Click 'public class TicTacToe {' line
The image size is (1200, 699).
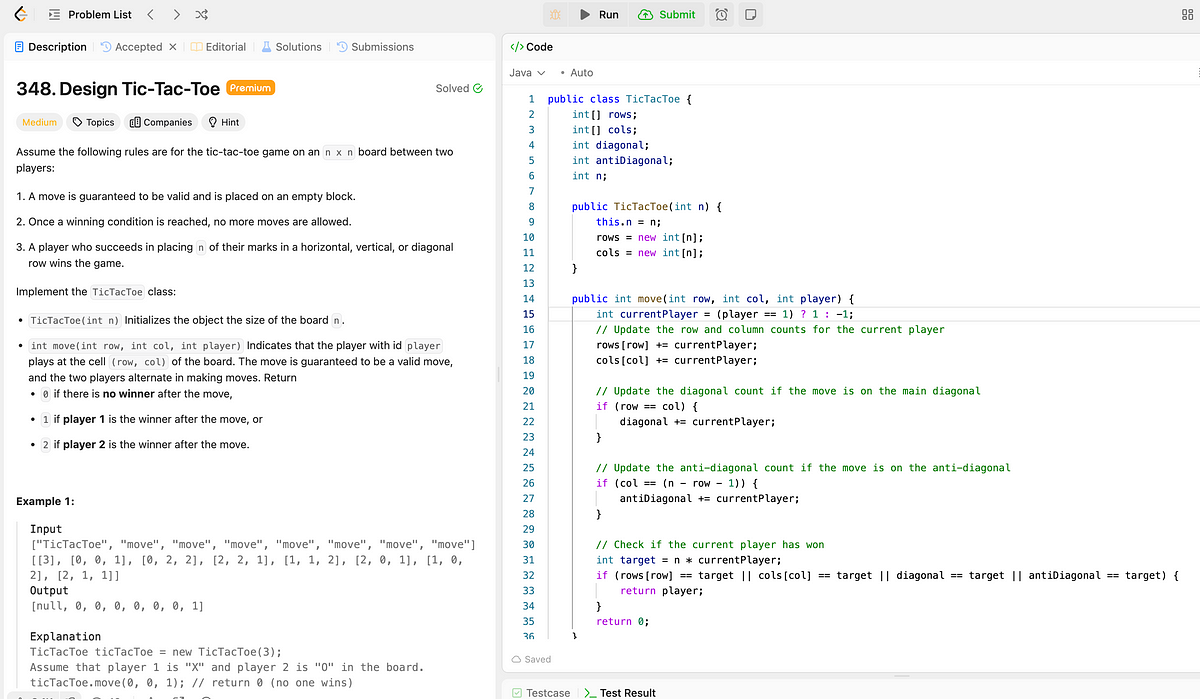(x=620, y=99)
